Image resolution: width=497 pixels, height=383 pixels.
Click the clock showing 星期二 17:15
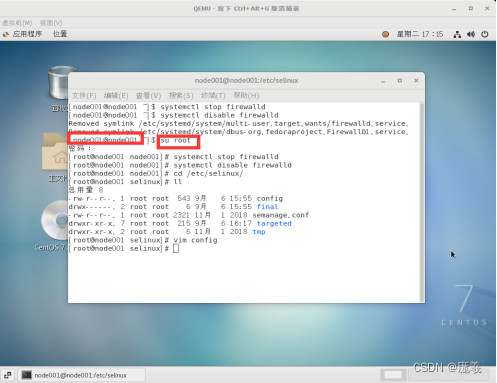click(x=420, y=34)
